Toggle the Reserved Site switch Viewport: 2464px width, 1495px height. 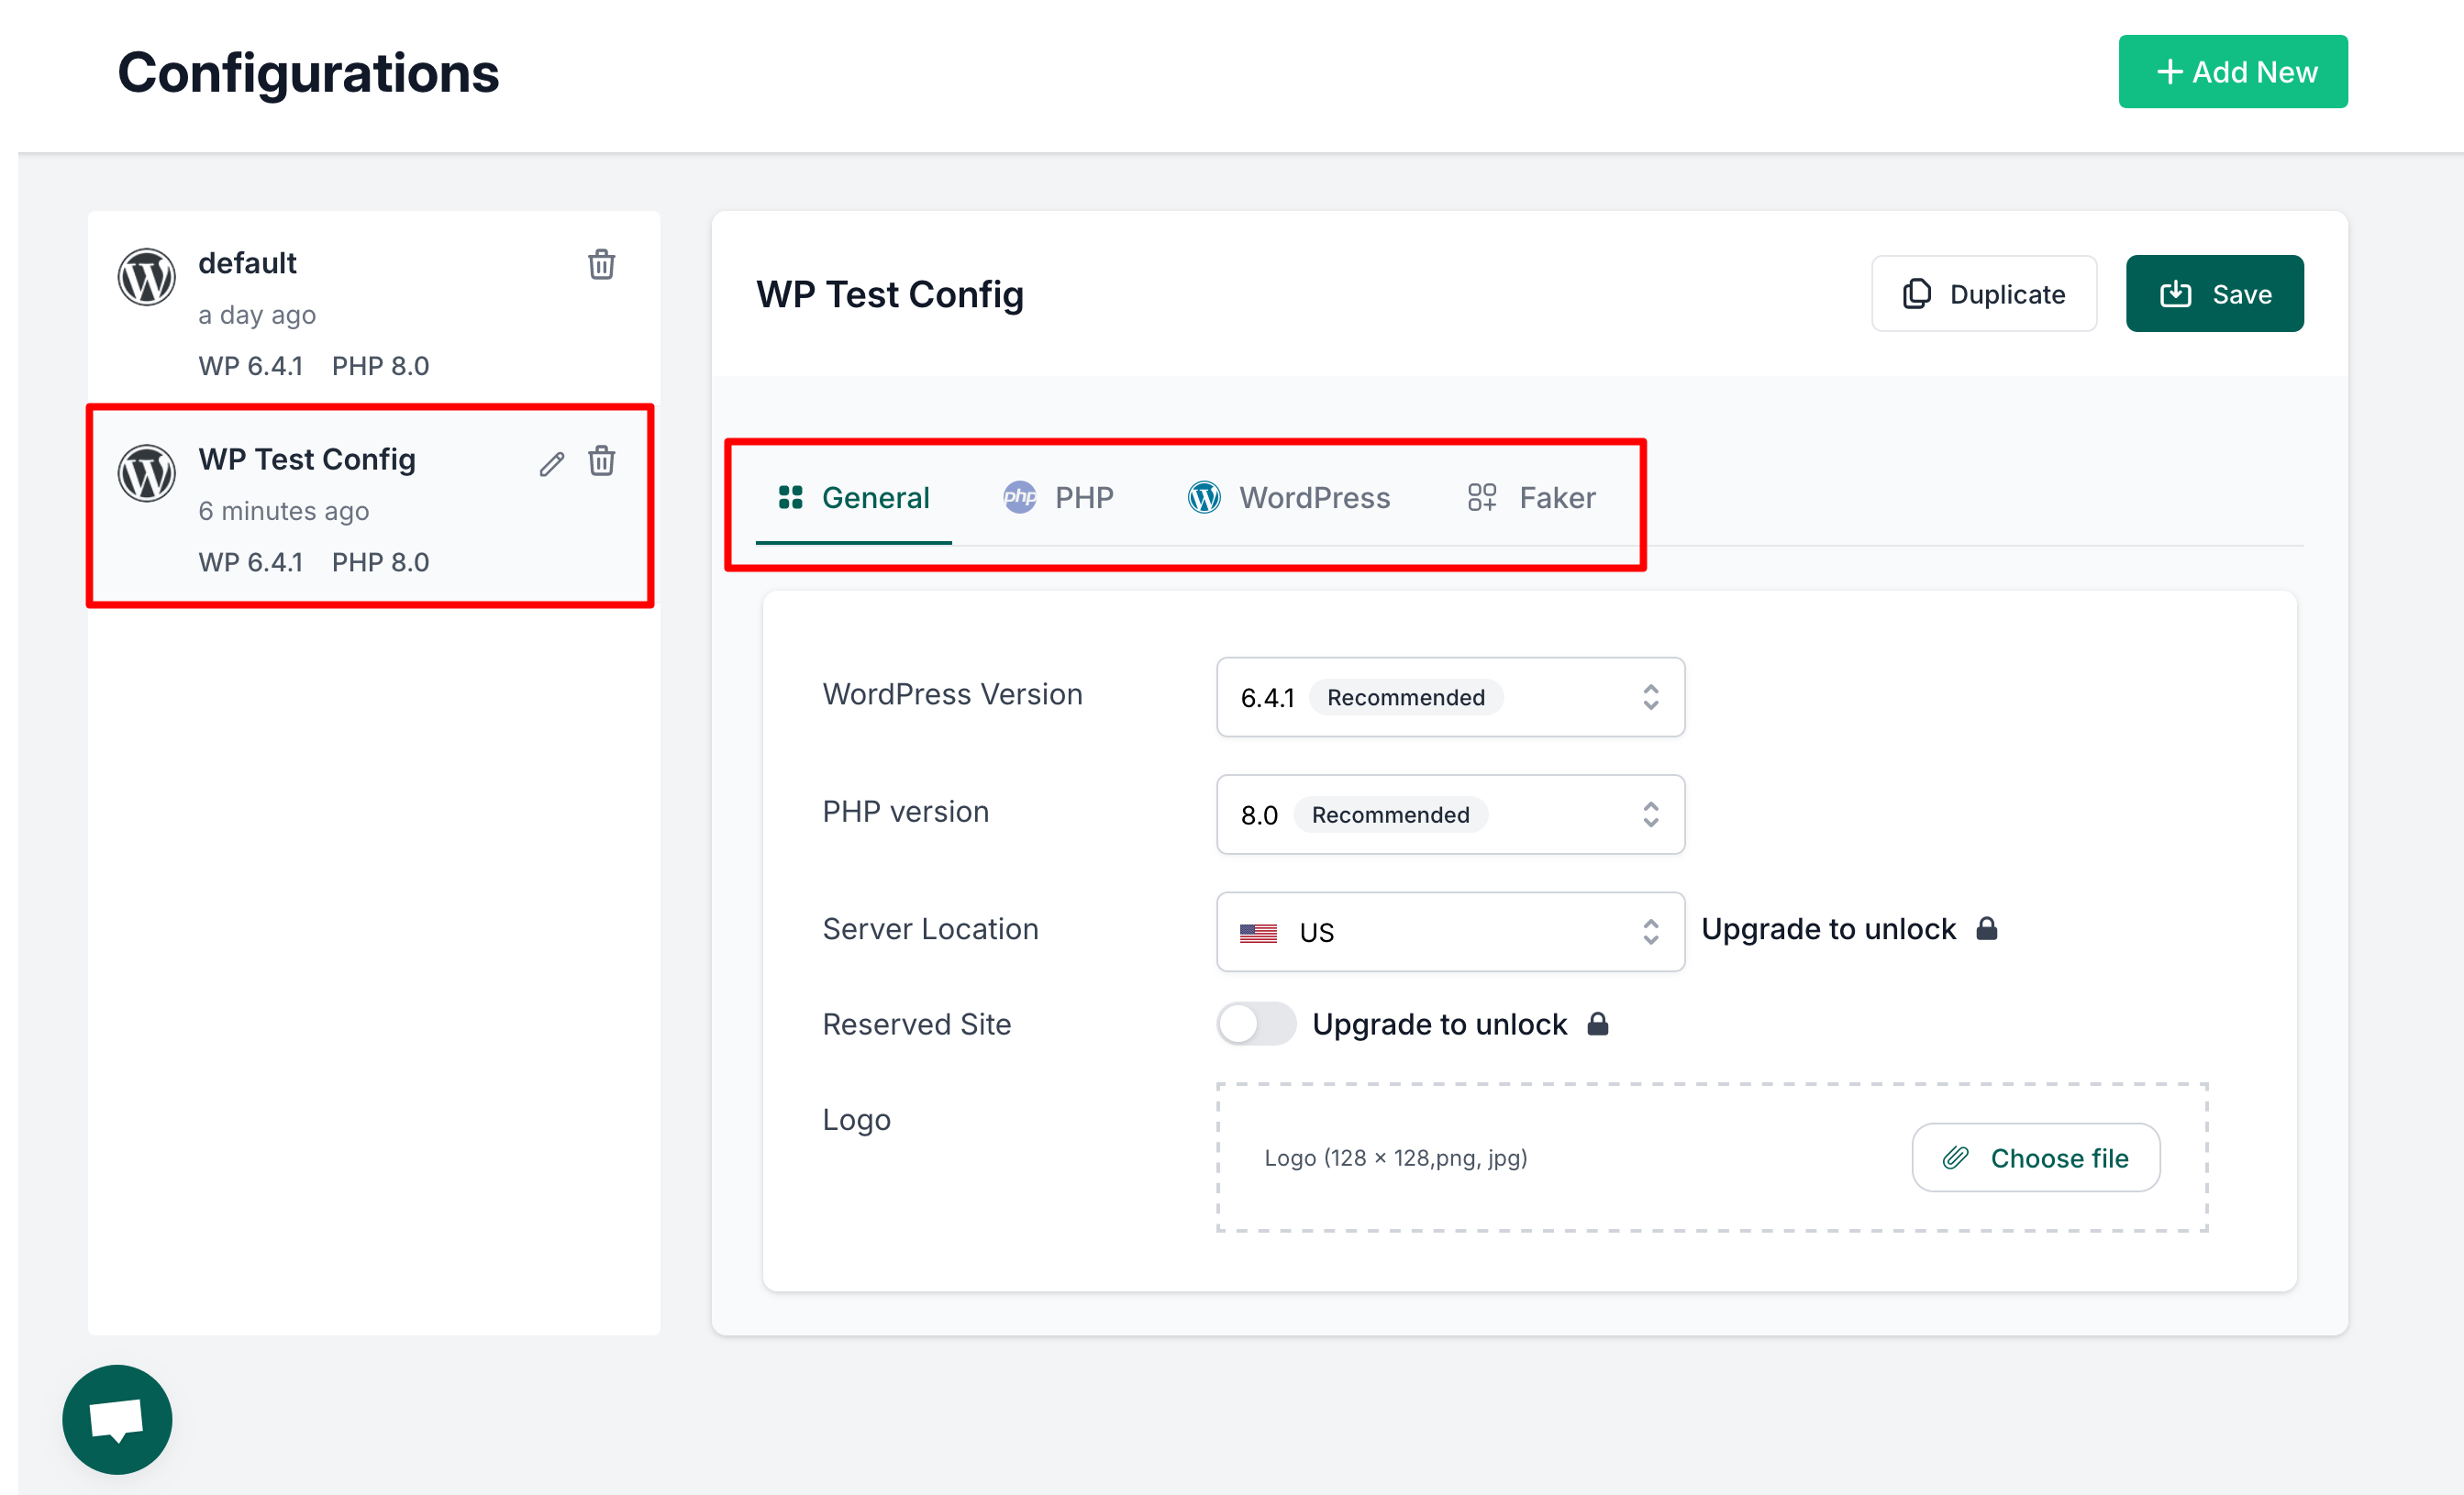(x=1256, y=1023)
